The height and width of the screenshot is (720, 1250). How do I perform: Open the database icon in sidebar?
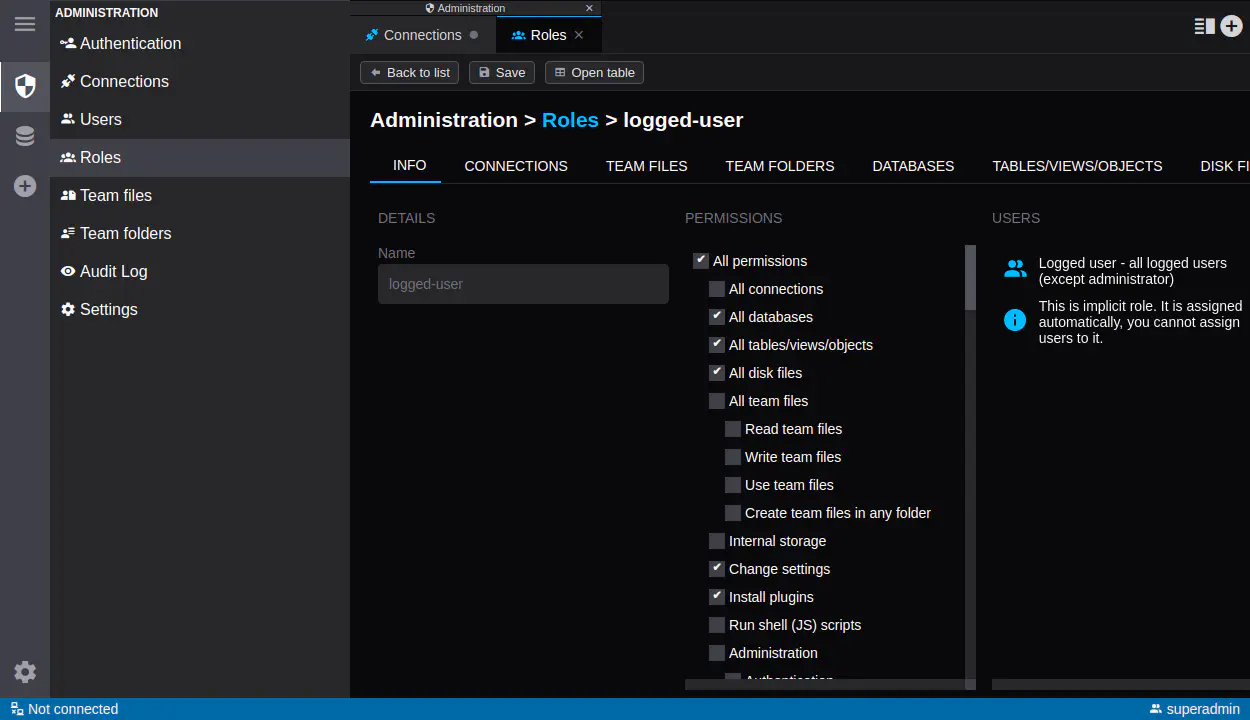point(25,136)
